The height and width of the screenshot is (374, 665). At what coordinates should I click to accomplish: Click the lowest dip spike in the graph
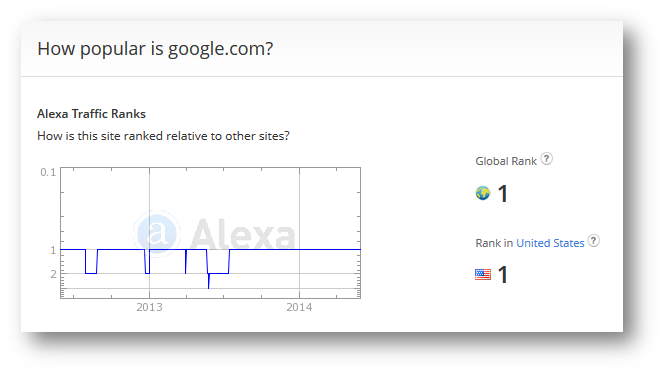click(209, 282)
